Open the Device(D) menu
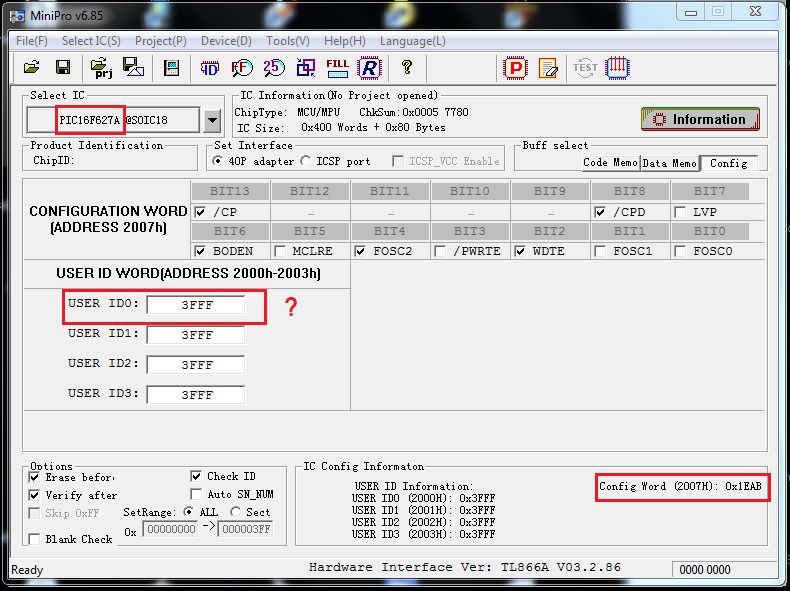Screen dimensions: 790x591 (x=226, y=41)
